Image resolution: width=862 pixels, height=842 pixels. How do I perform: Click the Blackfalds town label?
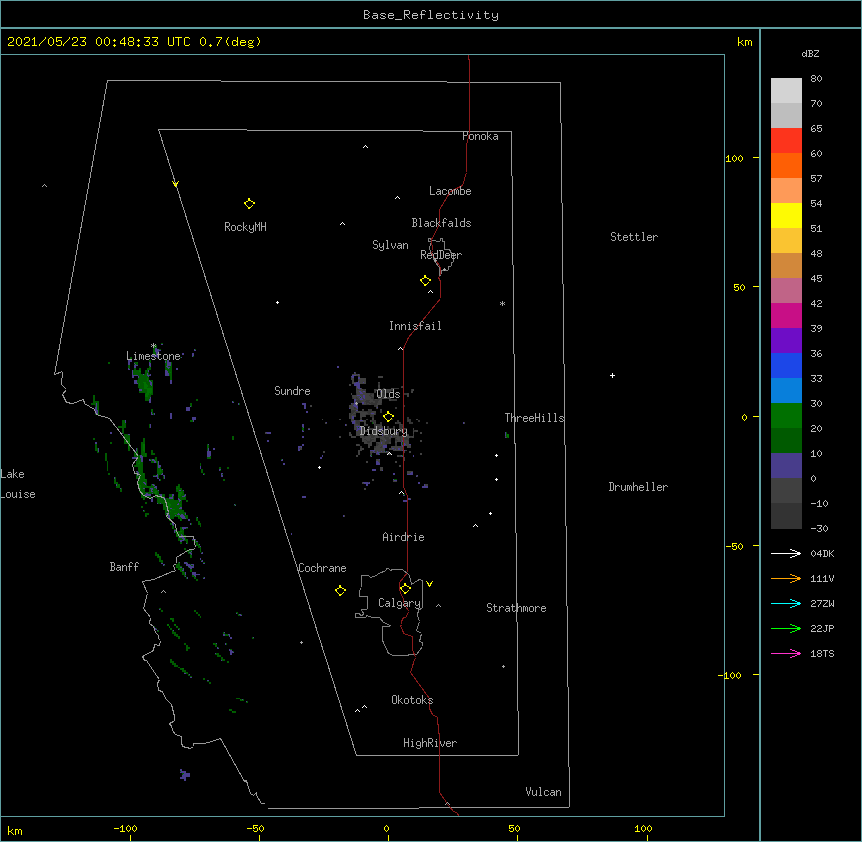441,223
